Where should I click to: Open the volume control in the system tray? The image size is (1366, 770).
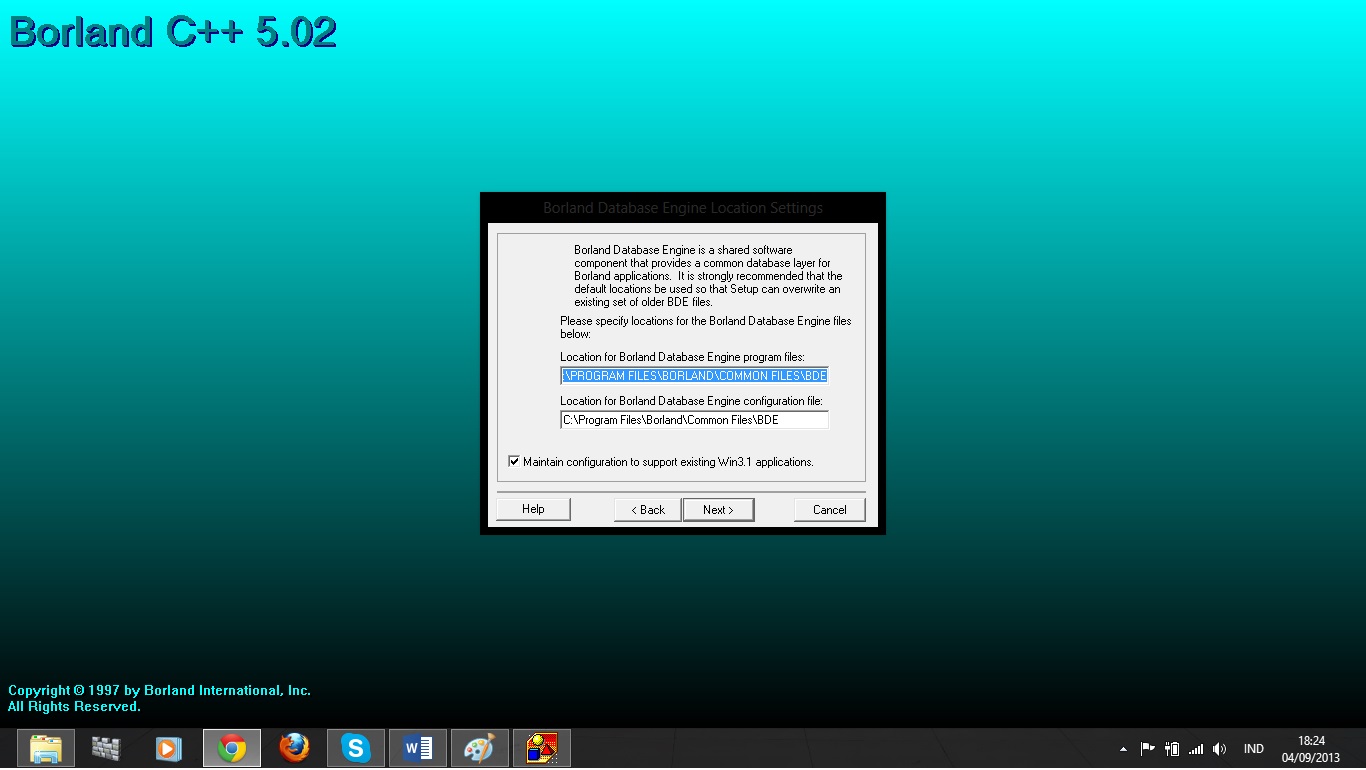(x=1219, y=747)
